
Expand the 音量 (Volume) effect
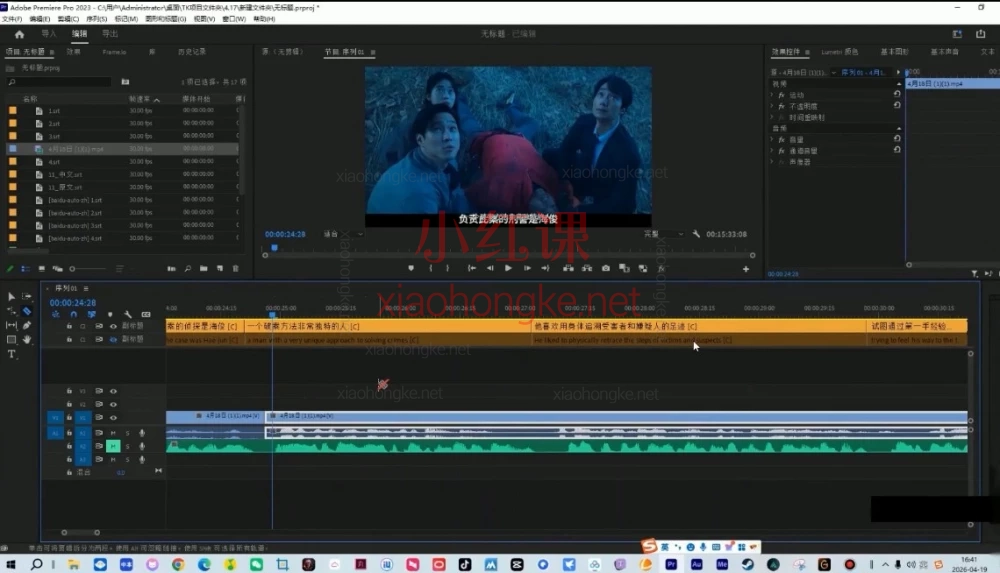772,139
